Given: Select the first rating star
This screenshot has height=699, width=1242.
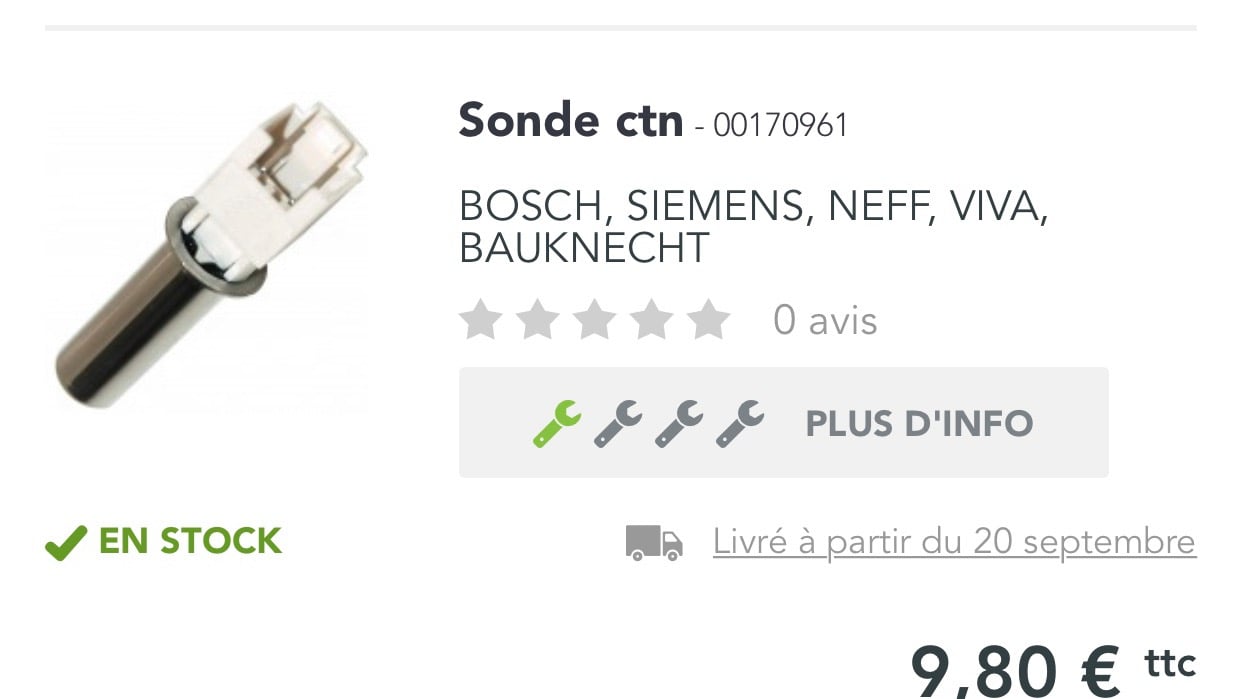Looking at the screenshot, I should pos(480,320).
